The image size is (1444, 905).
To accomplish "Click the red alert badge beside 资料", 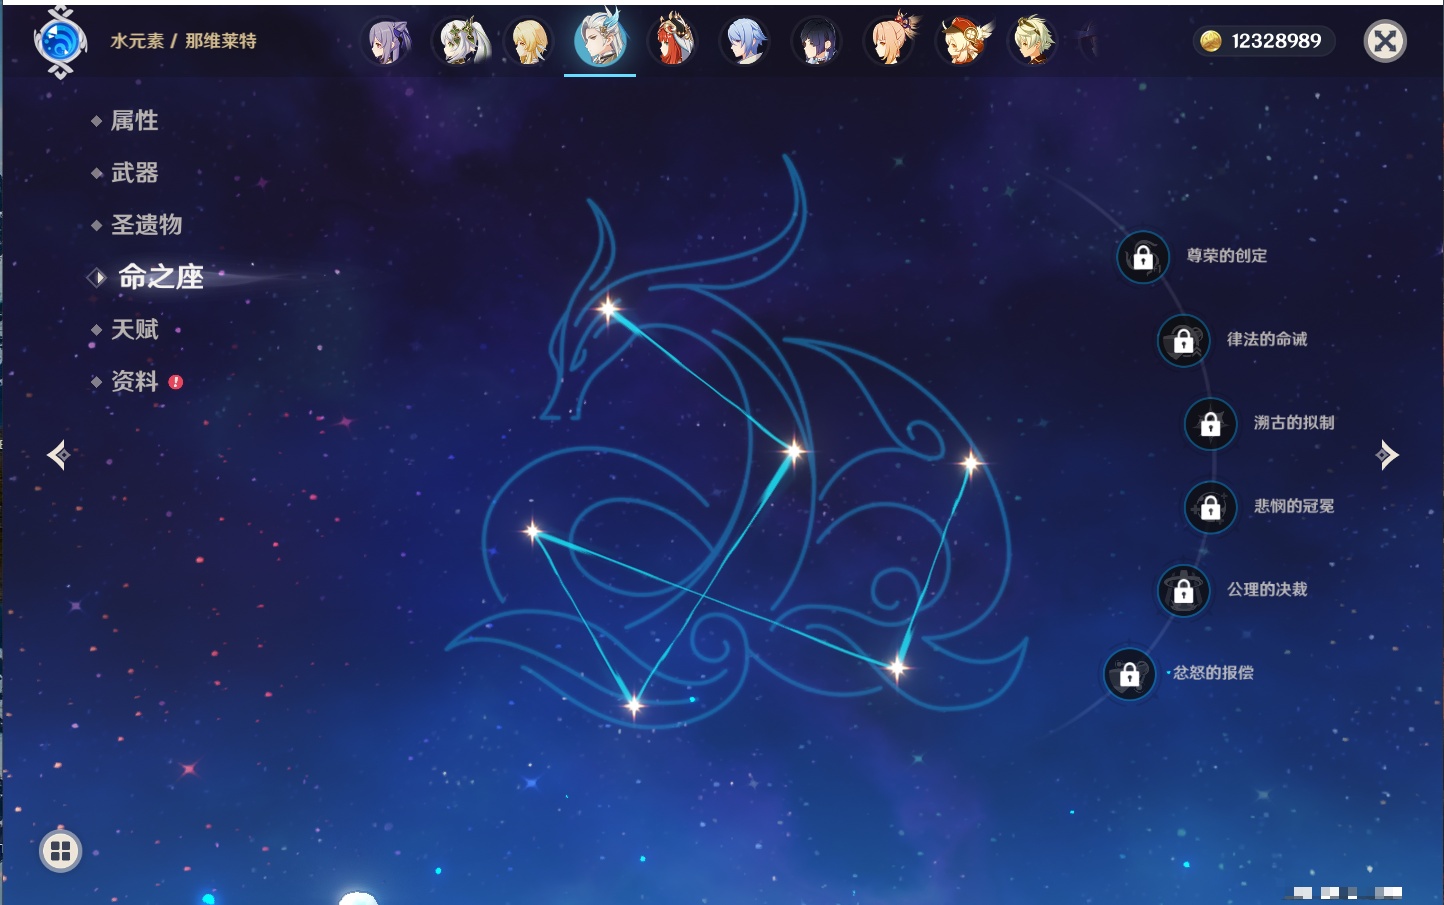I will point(176,382).
